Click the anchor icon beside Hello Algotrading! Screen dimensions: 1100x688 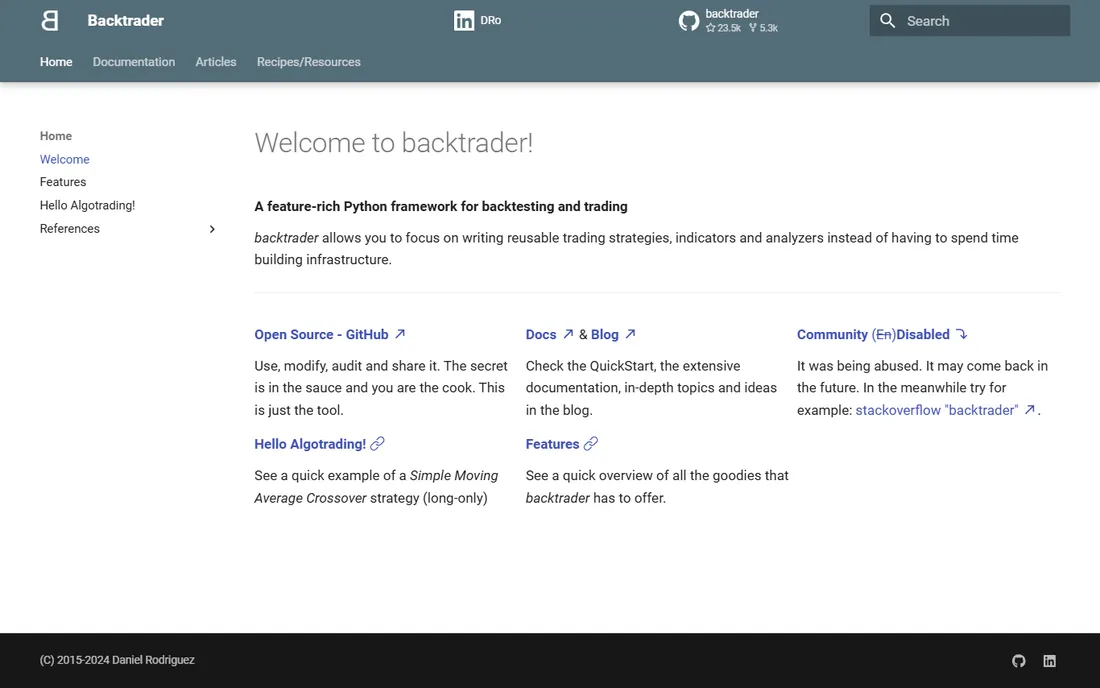[x=377, y=443]
